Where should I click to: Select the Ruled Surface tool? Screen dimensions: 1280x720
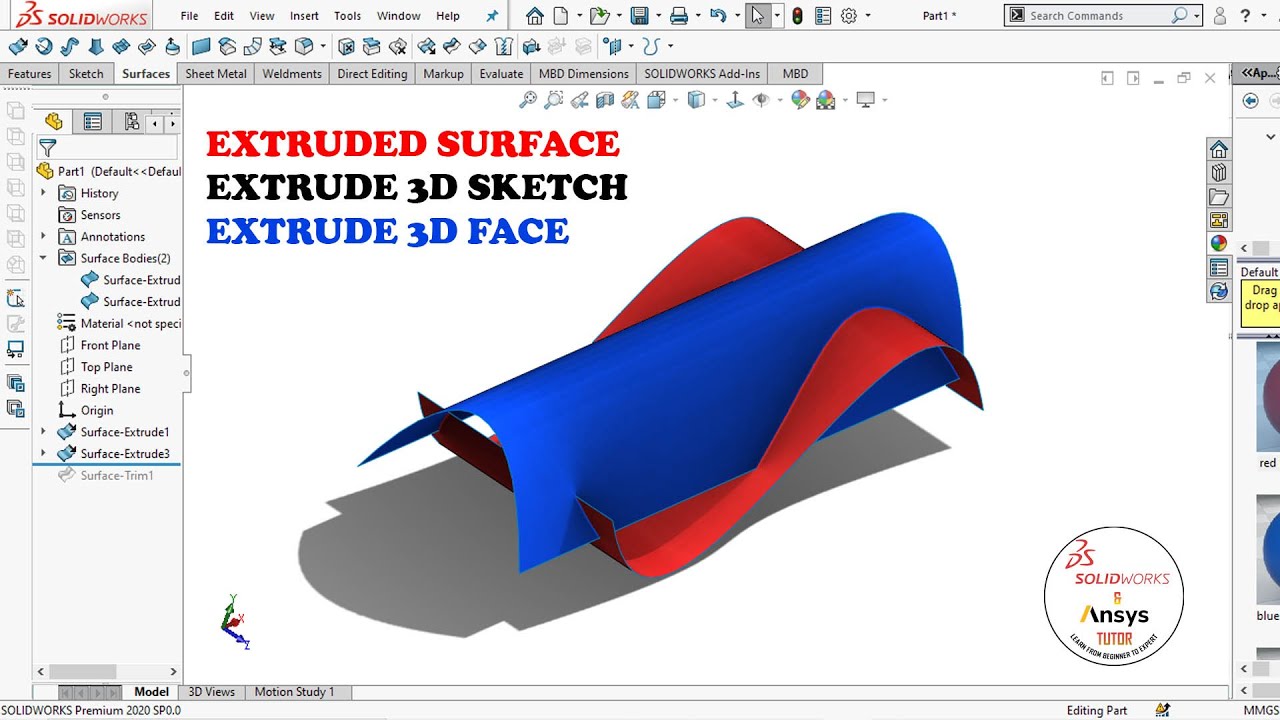point(253,46)
